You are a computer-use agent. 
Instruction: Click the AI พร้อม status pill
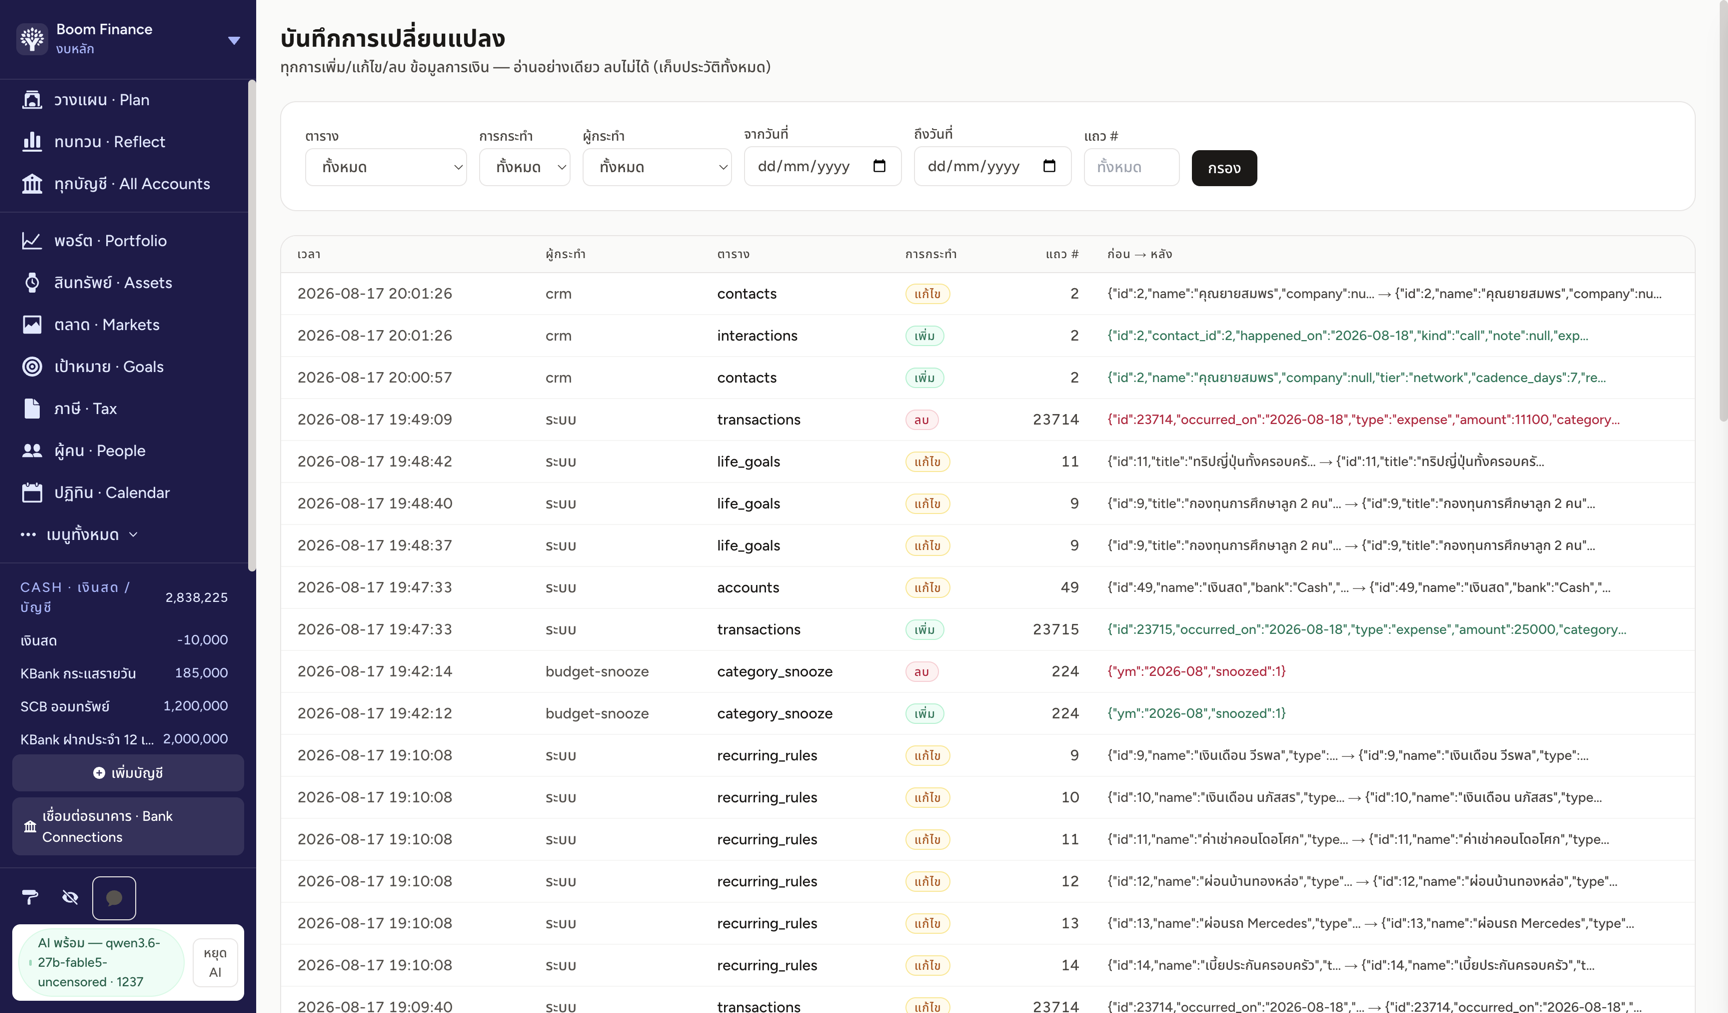[100, 962]
